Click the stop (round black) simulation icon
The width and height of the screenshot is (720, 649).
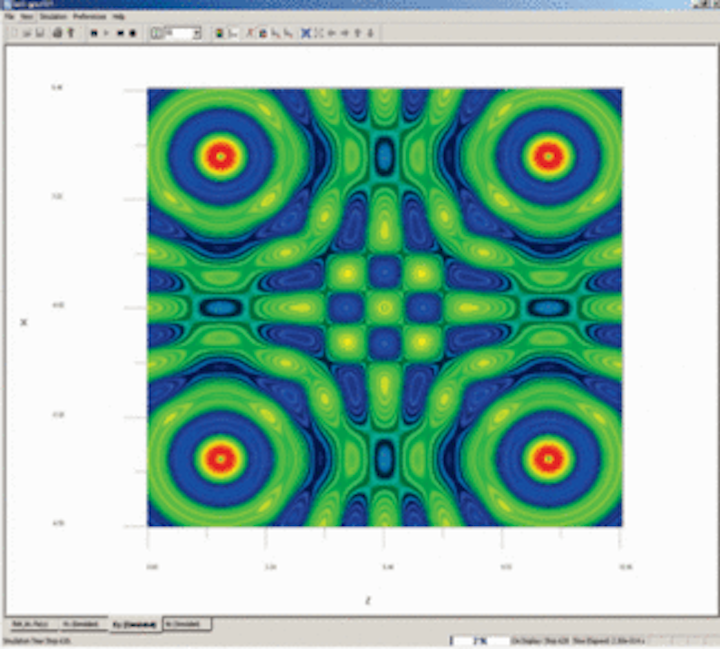pyautogui.click(x=133, y=33)
